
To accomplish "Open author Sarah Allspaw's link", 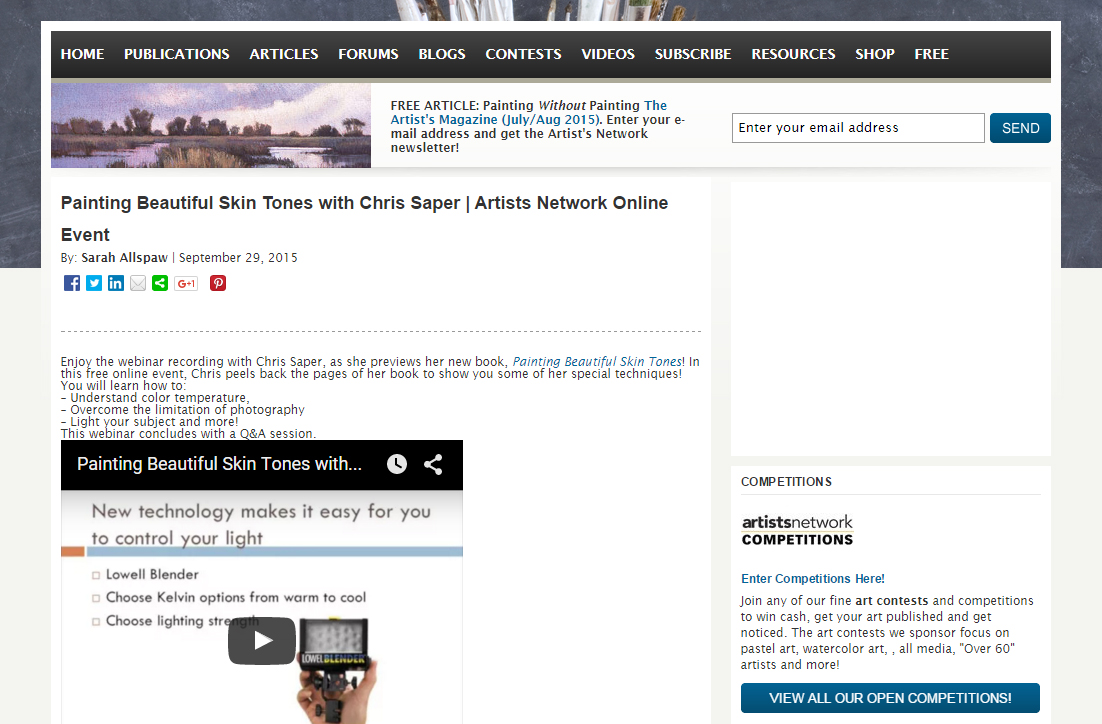I will (124, 257).
